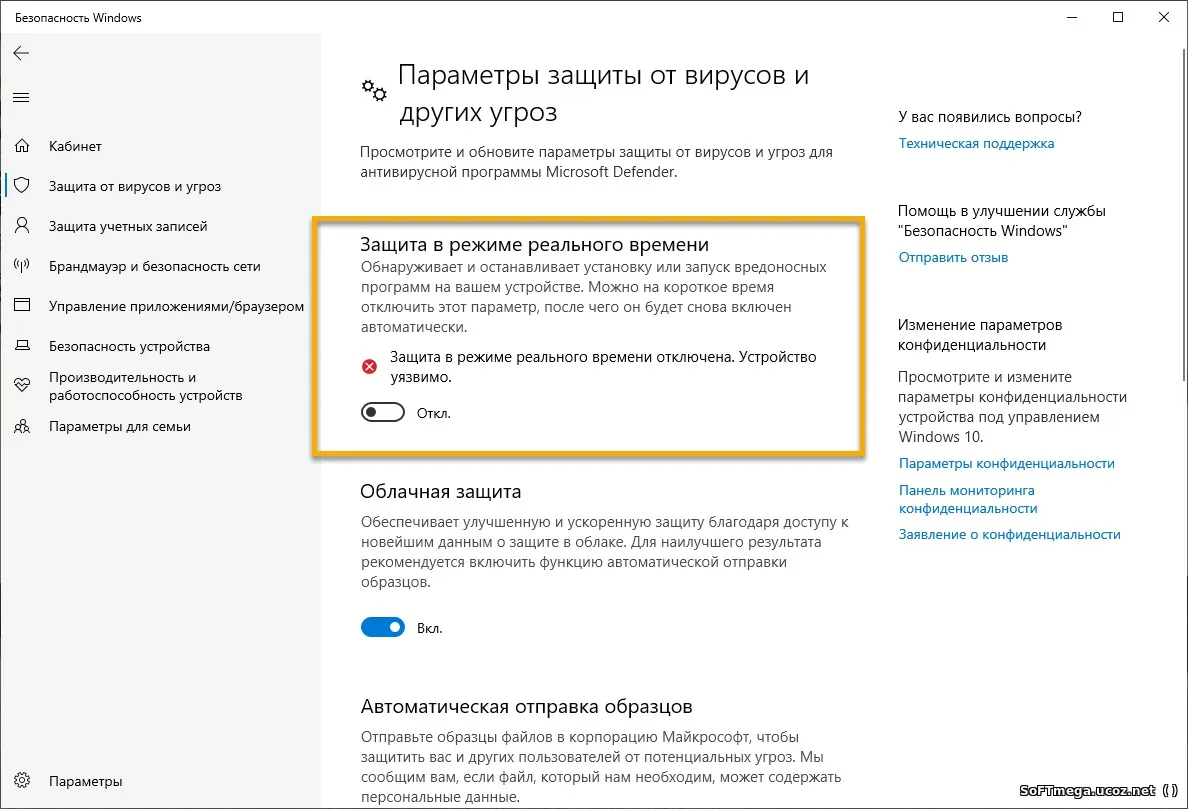Screen dimensions: 1188x809
Task: Click the gears icon beside the page title
Action: click(373, 90)
